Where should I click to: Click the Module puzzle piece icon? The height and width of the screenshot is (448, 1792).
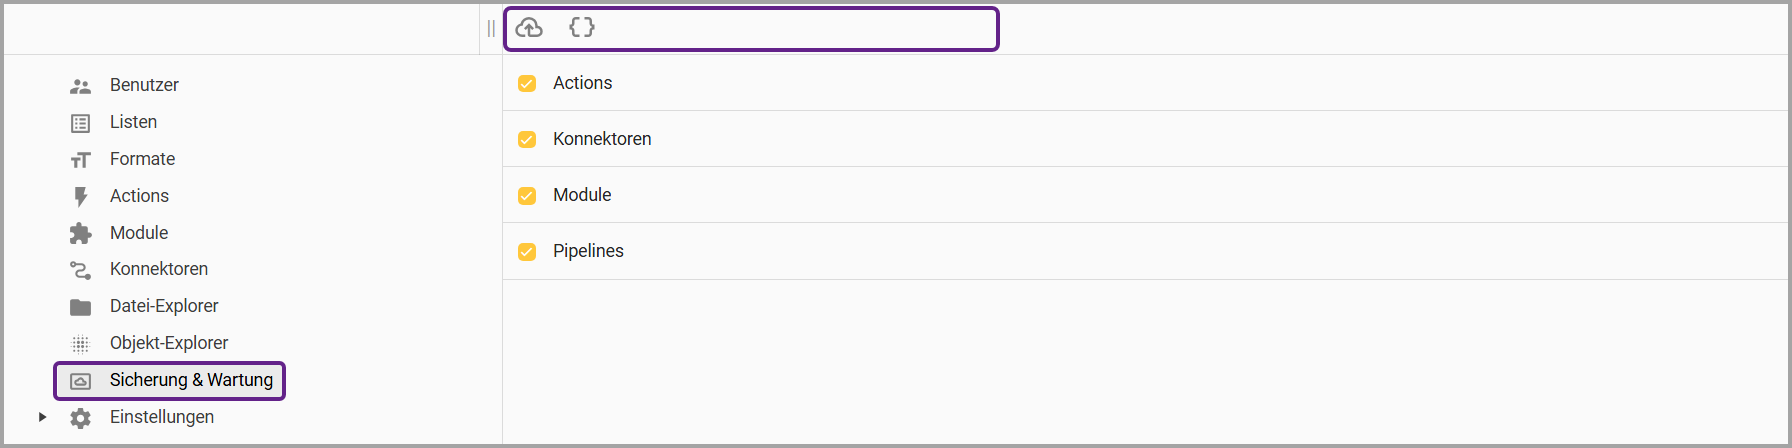point(81,233)
